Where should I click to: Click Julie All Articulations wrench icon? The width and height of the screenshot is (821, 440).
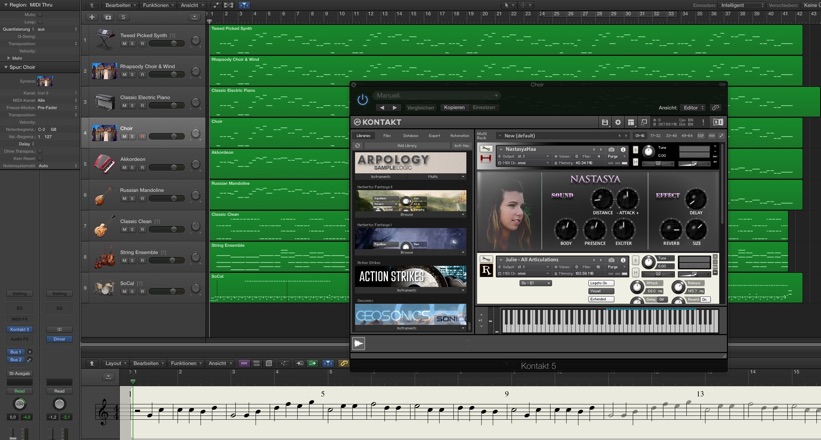pyautogui.click(x=485, y=259)
